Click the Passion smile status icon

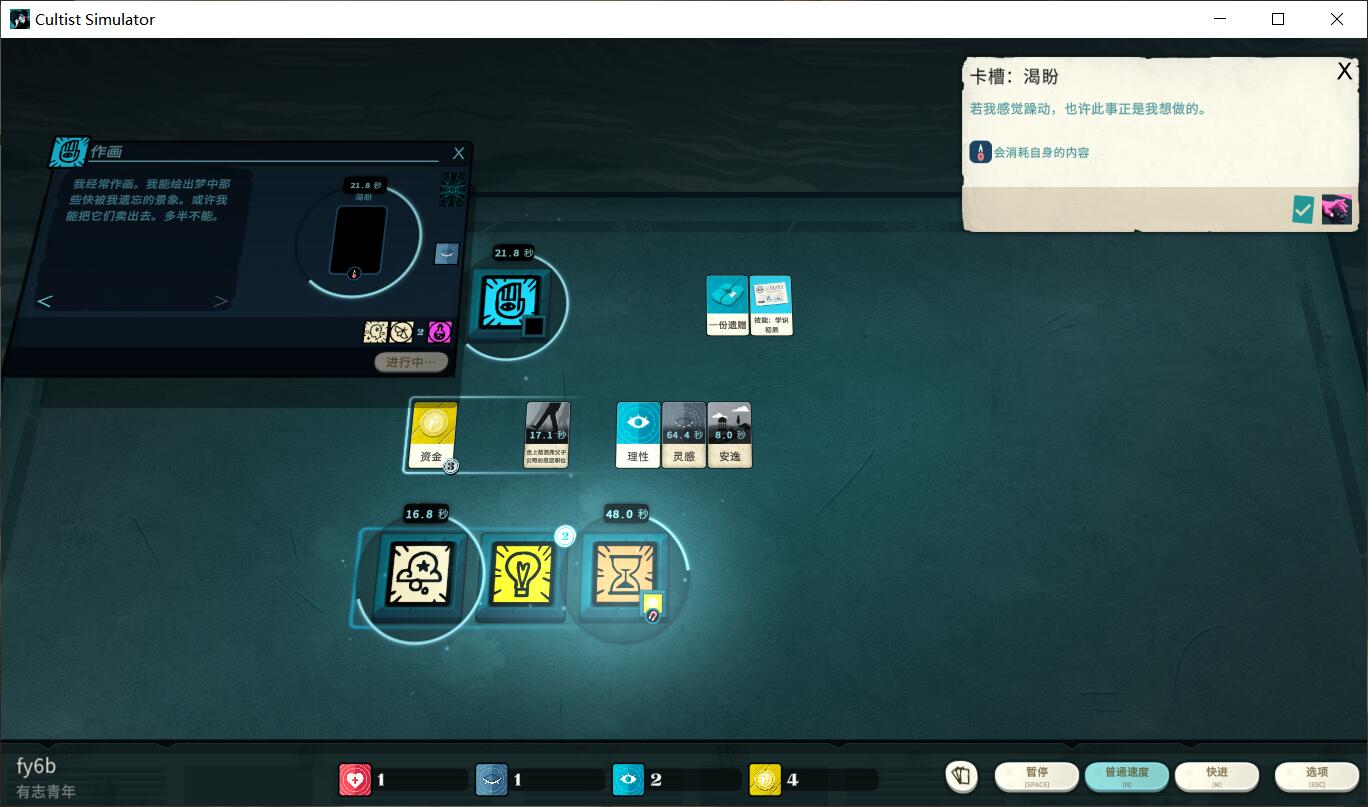point(491,779)
